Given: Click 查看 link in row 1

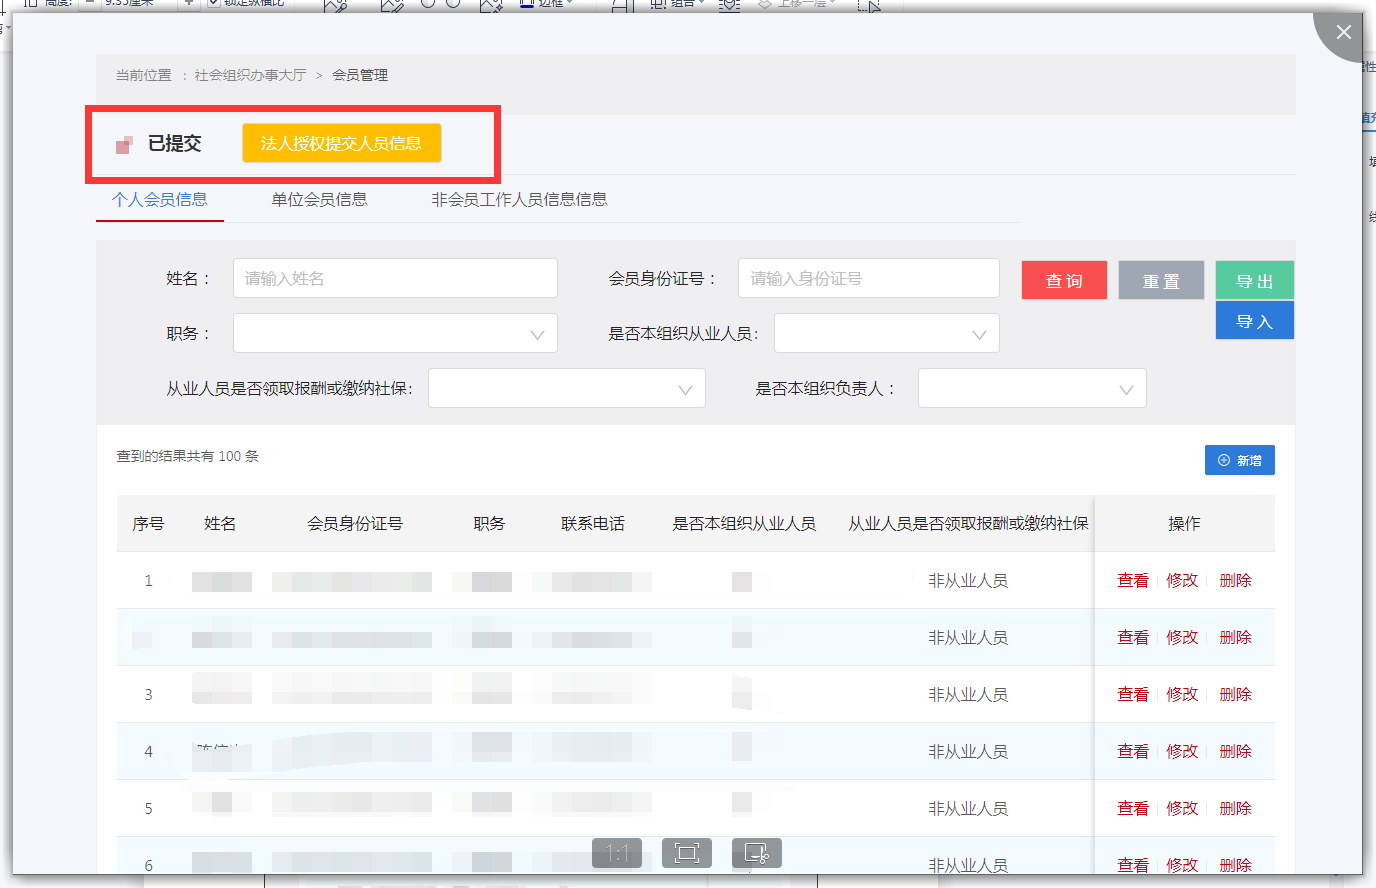Looking at the screenshot, I should click(x=1132, y=580).
